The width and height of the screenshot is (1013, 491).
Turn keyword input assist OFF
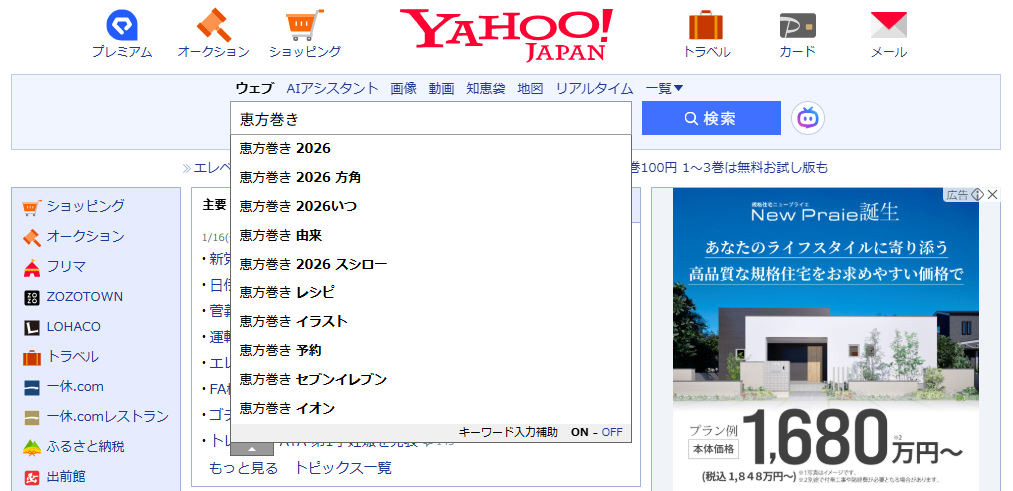pos(612,432)
